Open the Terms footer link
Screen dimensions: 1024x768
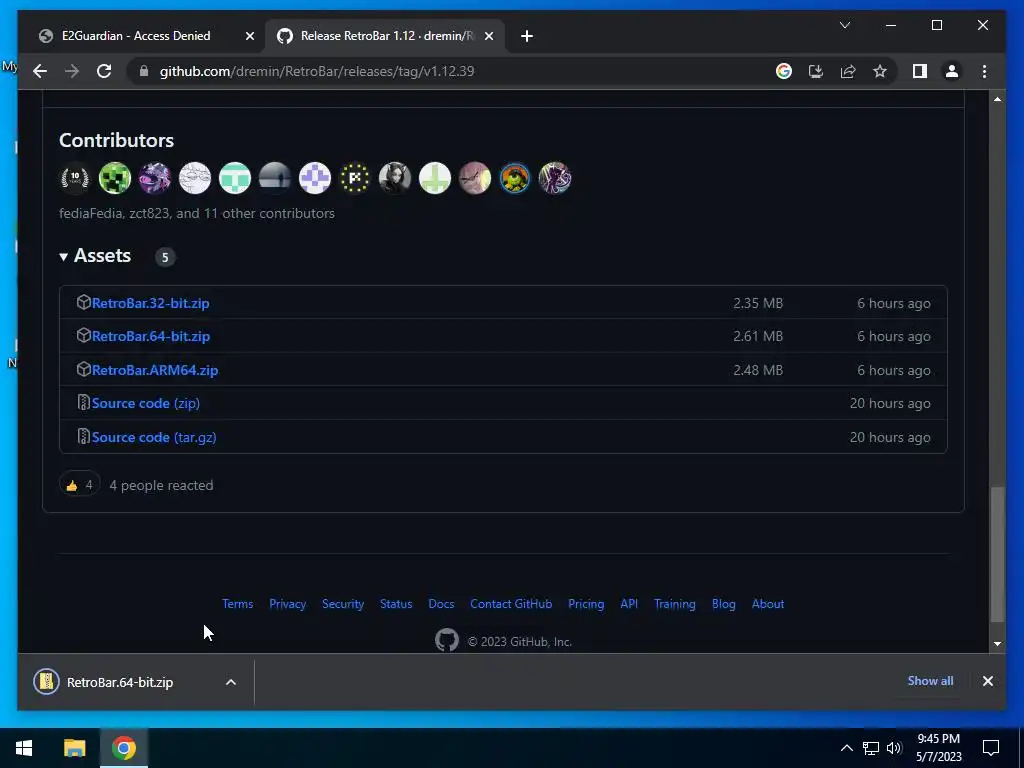pyautogui.click(x=237, y=604)
